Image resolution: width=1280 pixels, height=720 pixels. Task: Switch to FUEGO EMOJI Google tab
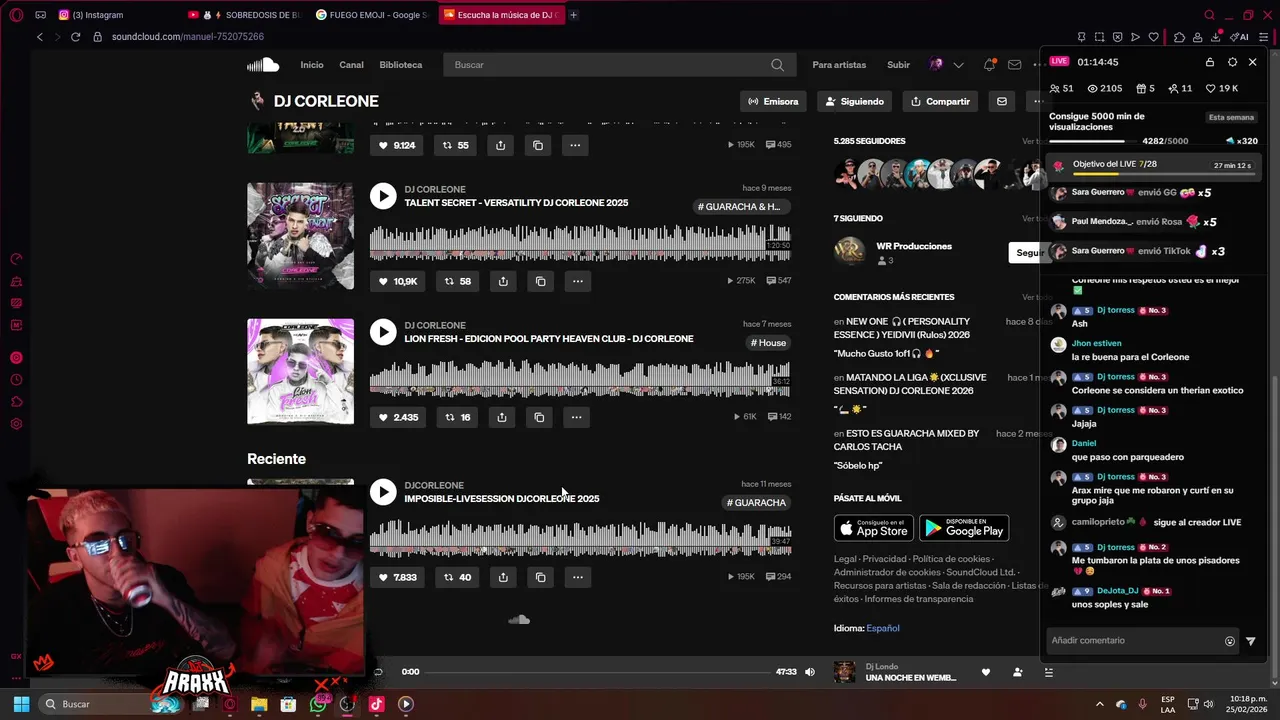point(371,15)
